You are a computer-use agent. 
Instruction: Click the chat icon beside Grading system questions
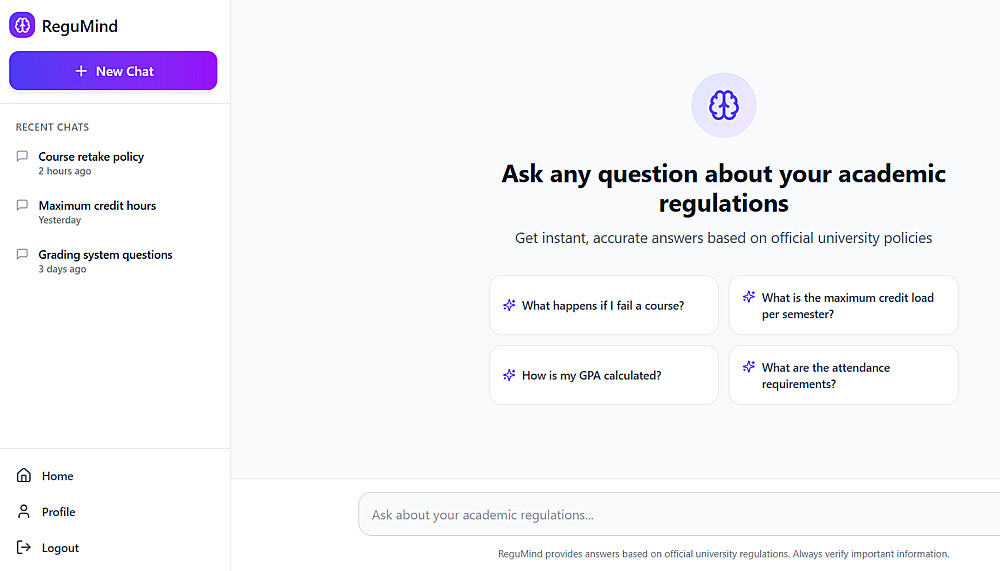point(23,254)
